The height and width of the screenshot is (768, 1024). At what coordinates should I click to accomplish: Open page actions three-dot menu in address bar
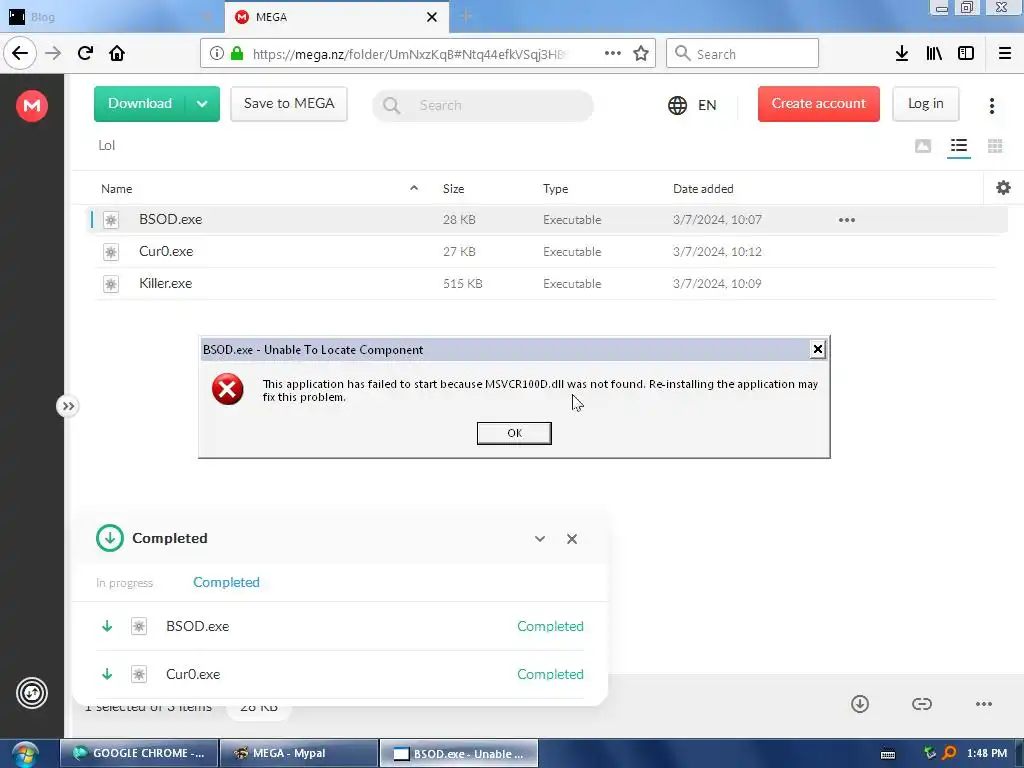[x=613, y=54]
